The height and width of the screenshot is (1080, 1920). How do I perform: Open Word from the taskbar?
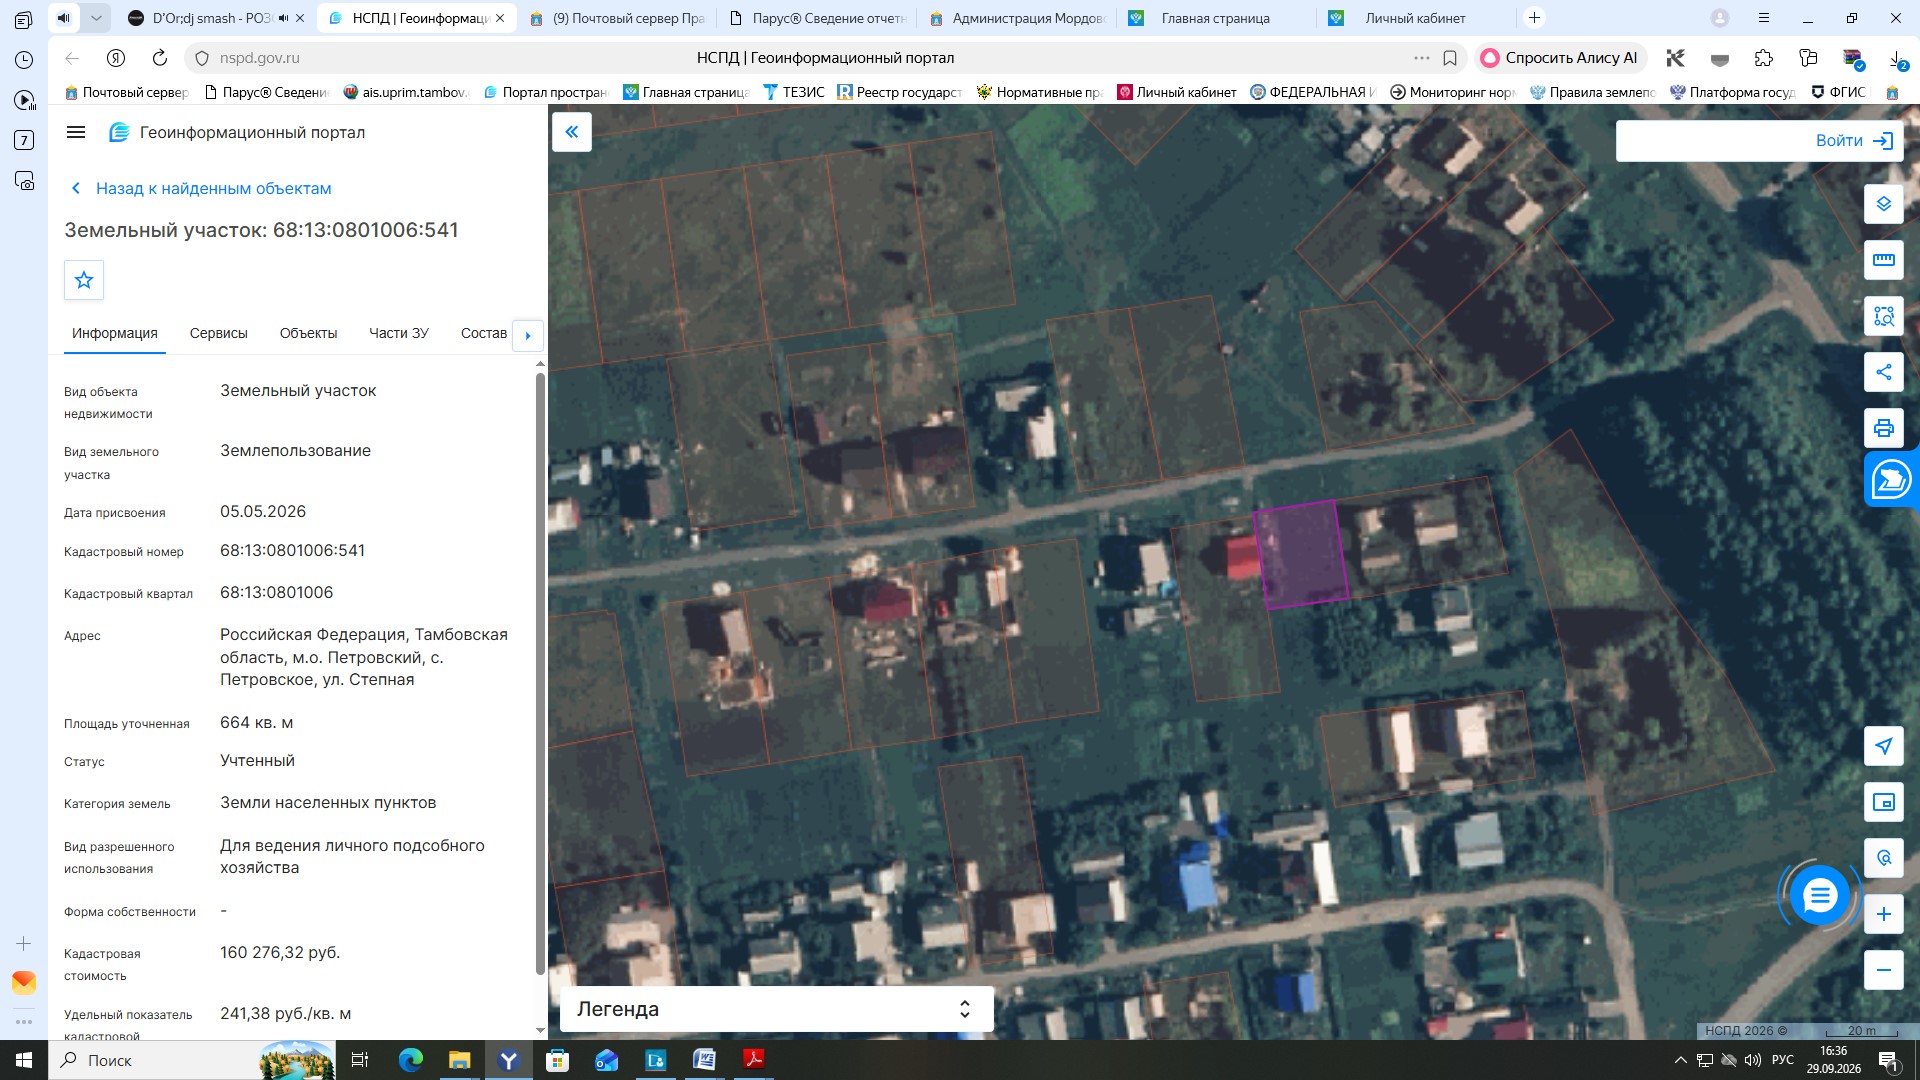point(704,1060)
